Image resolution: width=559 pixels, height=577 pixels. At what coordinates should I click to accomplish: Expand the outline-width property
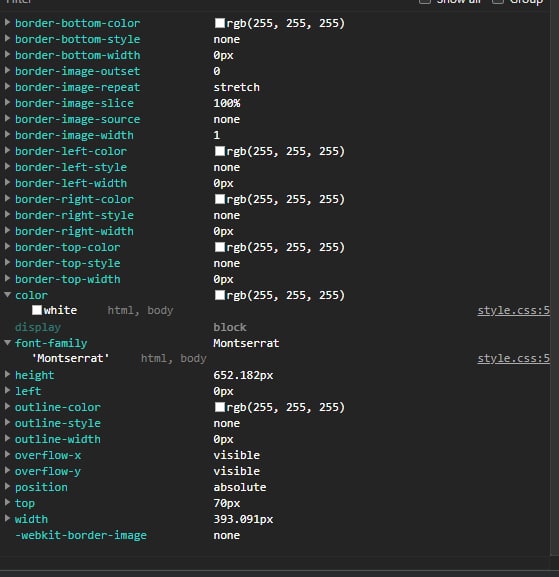tap(7, 439)
